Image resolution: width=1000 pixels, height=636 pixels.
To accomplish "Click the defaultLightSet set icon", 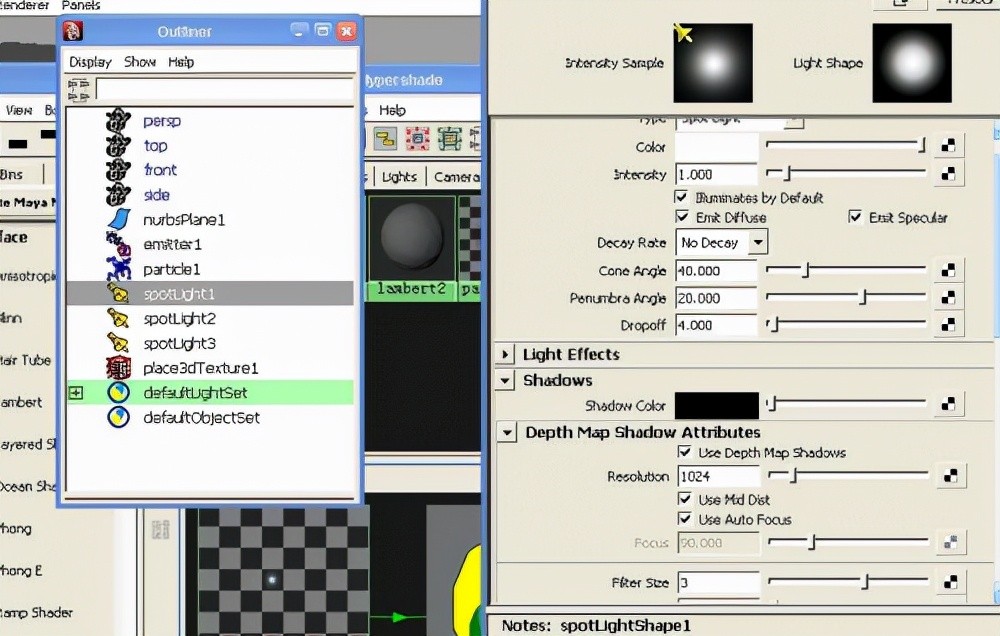I will (x=118, y=392).
